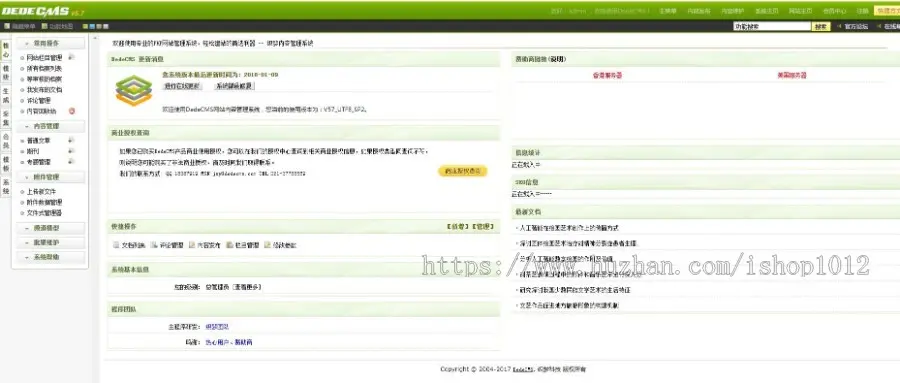This screenshot has width=900, height=383.
Task: Open 上传新文件 in the left menu
Action: (41, 192)
